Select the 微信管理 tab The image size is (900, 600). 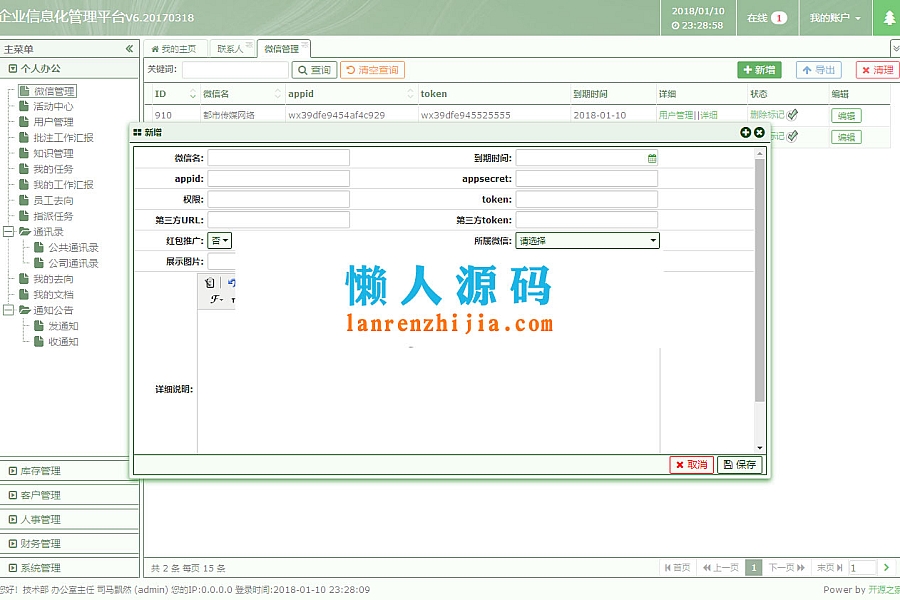click(283, 49)
